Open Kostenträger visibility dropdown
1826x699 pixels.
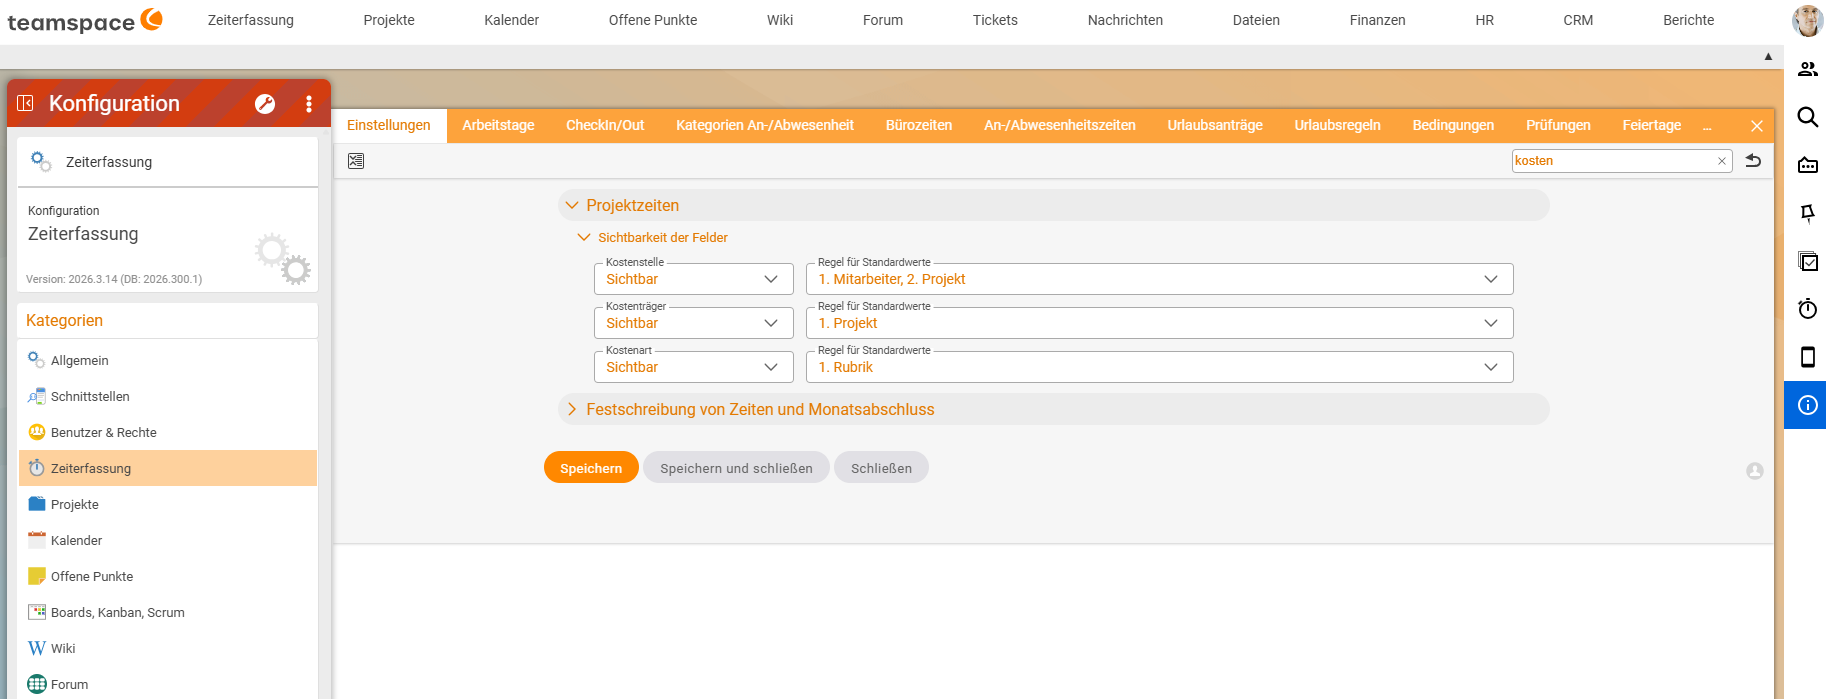pos(693,323)
